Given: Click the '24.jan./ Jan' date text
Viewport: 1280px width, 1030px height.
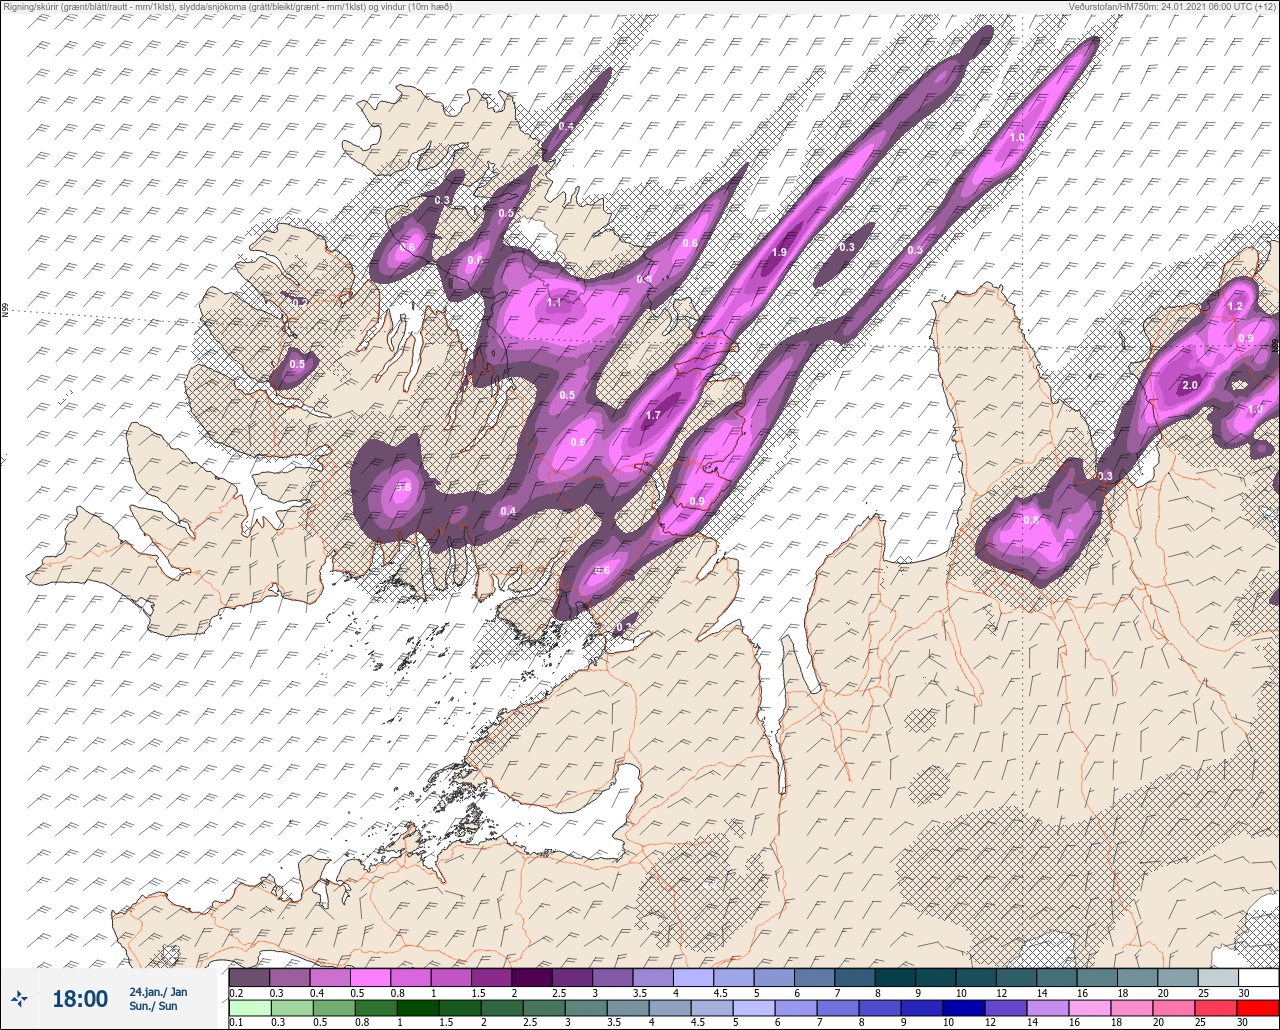Looking at the screenshot, I should (158, 992).
